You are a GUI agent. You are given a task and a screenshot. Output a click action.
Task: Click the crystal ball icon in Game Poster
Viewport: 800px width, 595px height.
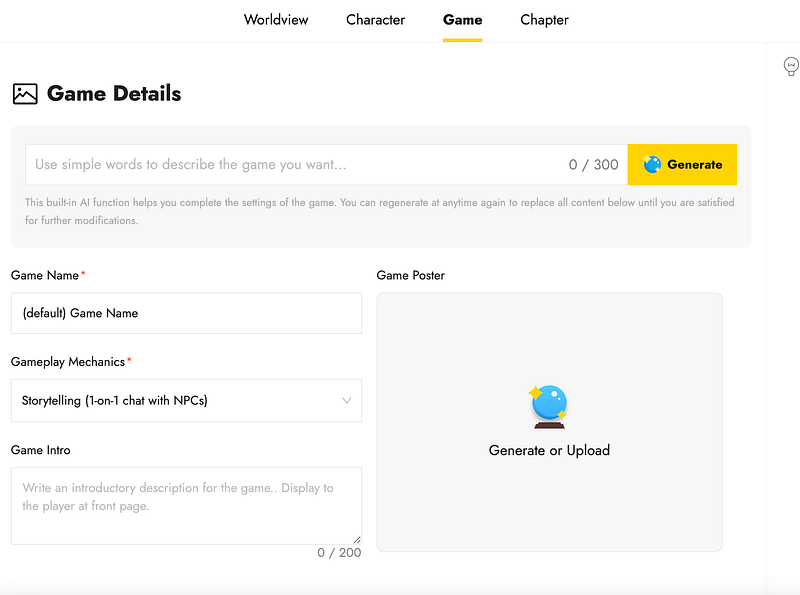coord(548,407)
